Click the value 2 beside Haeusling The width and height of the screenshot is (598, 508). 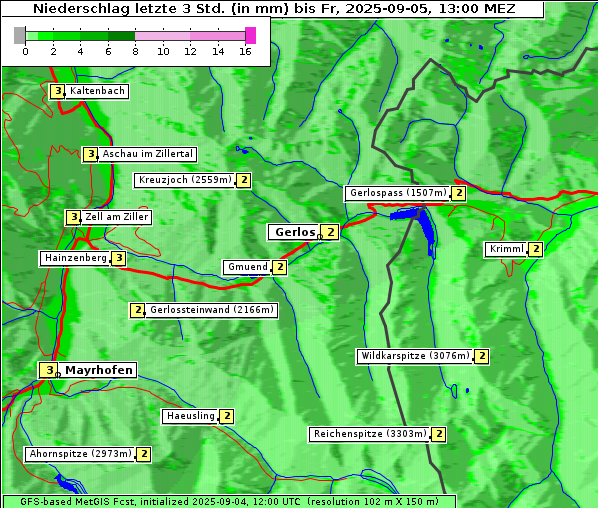pos(227,416)
